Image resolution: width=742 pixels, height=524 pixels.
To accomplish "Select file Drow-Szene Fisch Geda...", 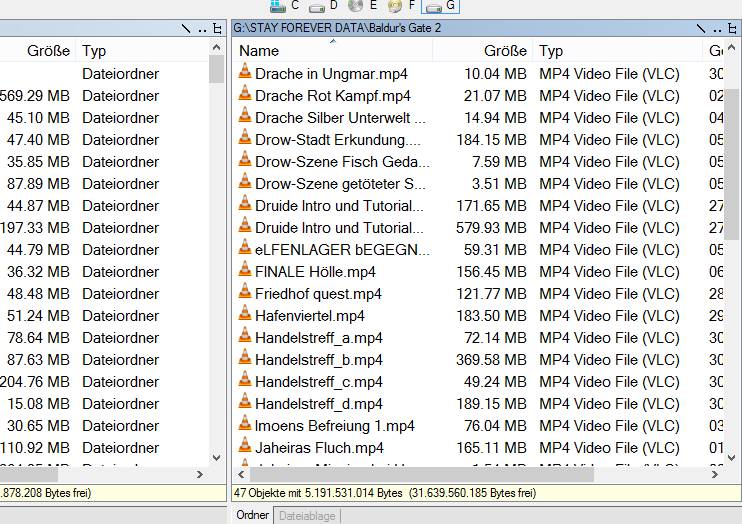I will pyautogui.click(x=342, y=162).
